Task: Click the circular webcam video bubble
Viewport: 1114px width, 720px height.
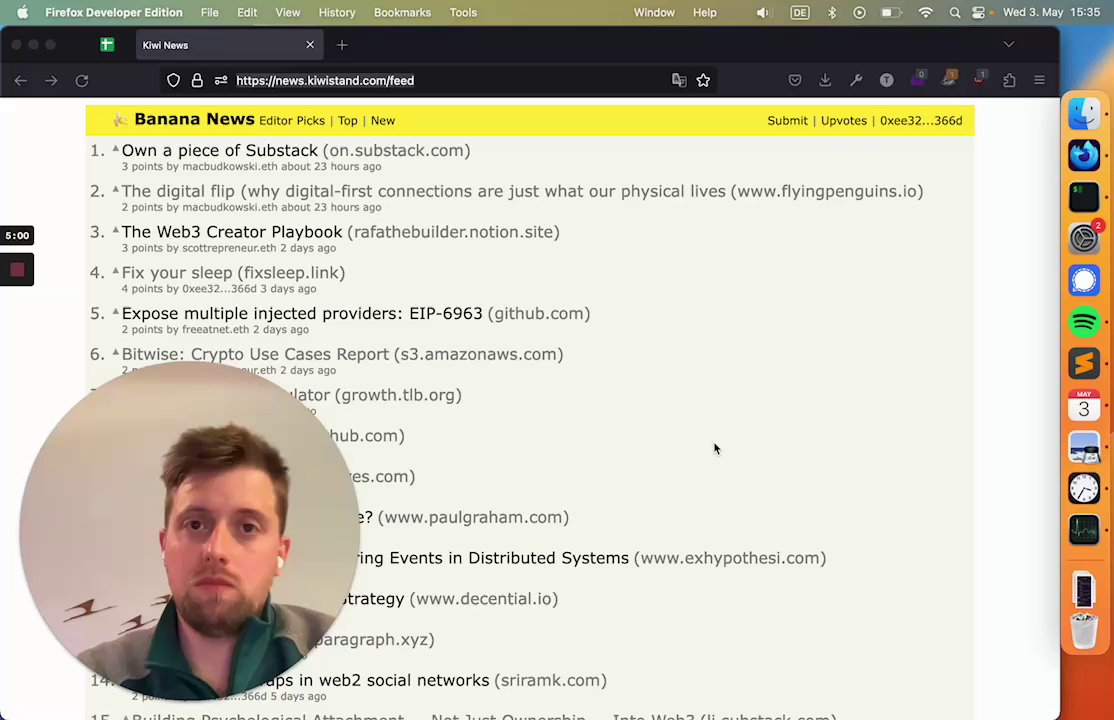Action: (189, 531)
